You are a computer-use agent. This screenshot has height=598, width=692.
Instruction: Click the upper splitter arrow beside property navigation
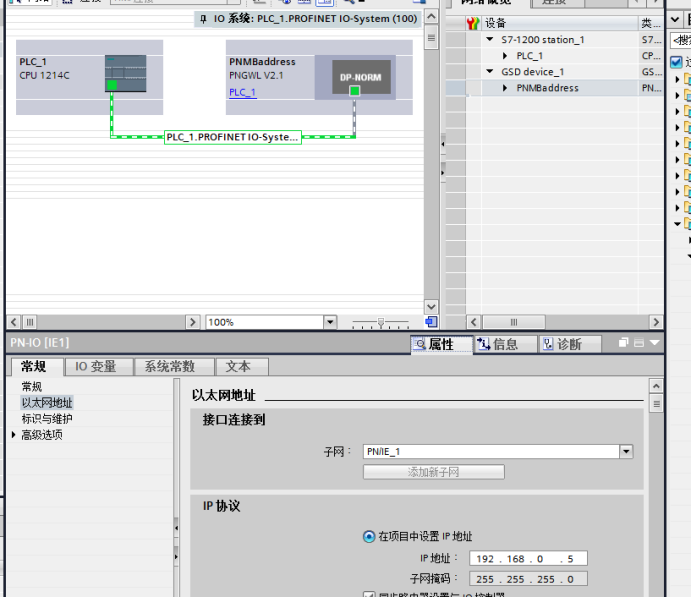point(177,528)
